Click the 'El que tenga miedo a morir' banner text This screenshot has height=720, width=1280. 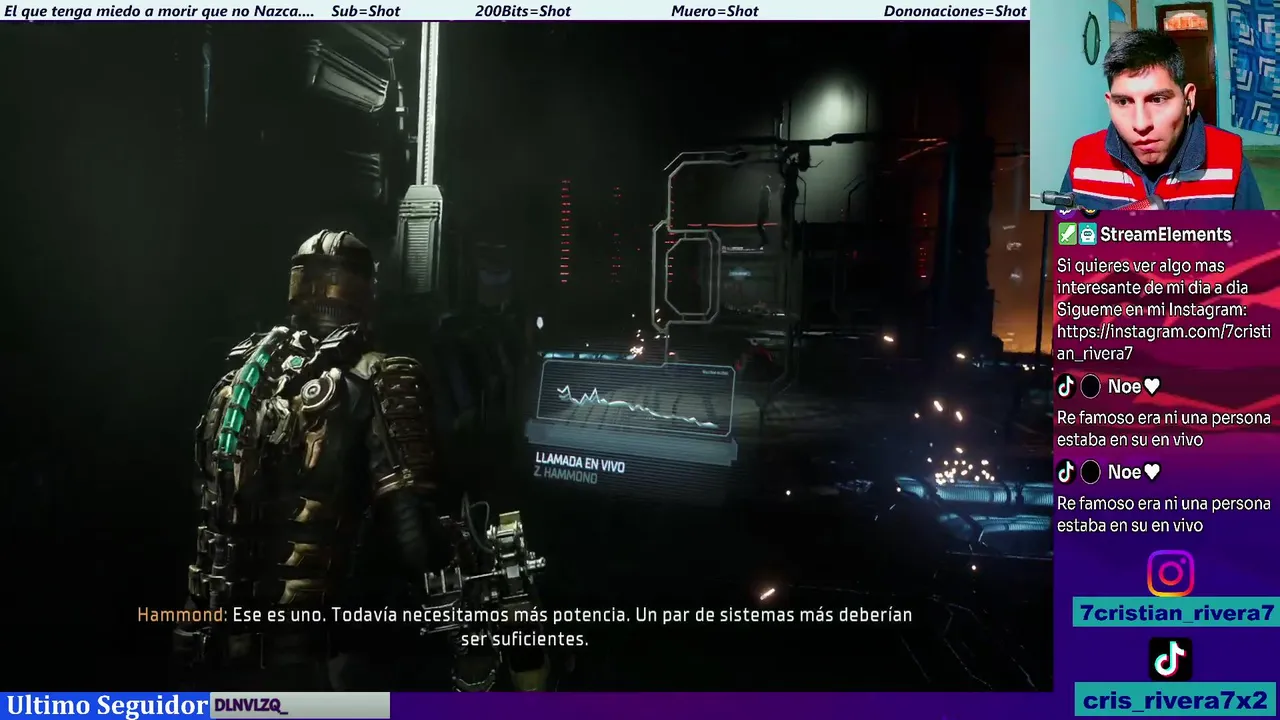[x=159, y=11]
